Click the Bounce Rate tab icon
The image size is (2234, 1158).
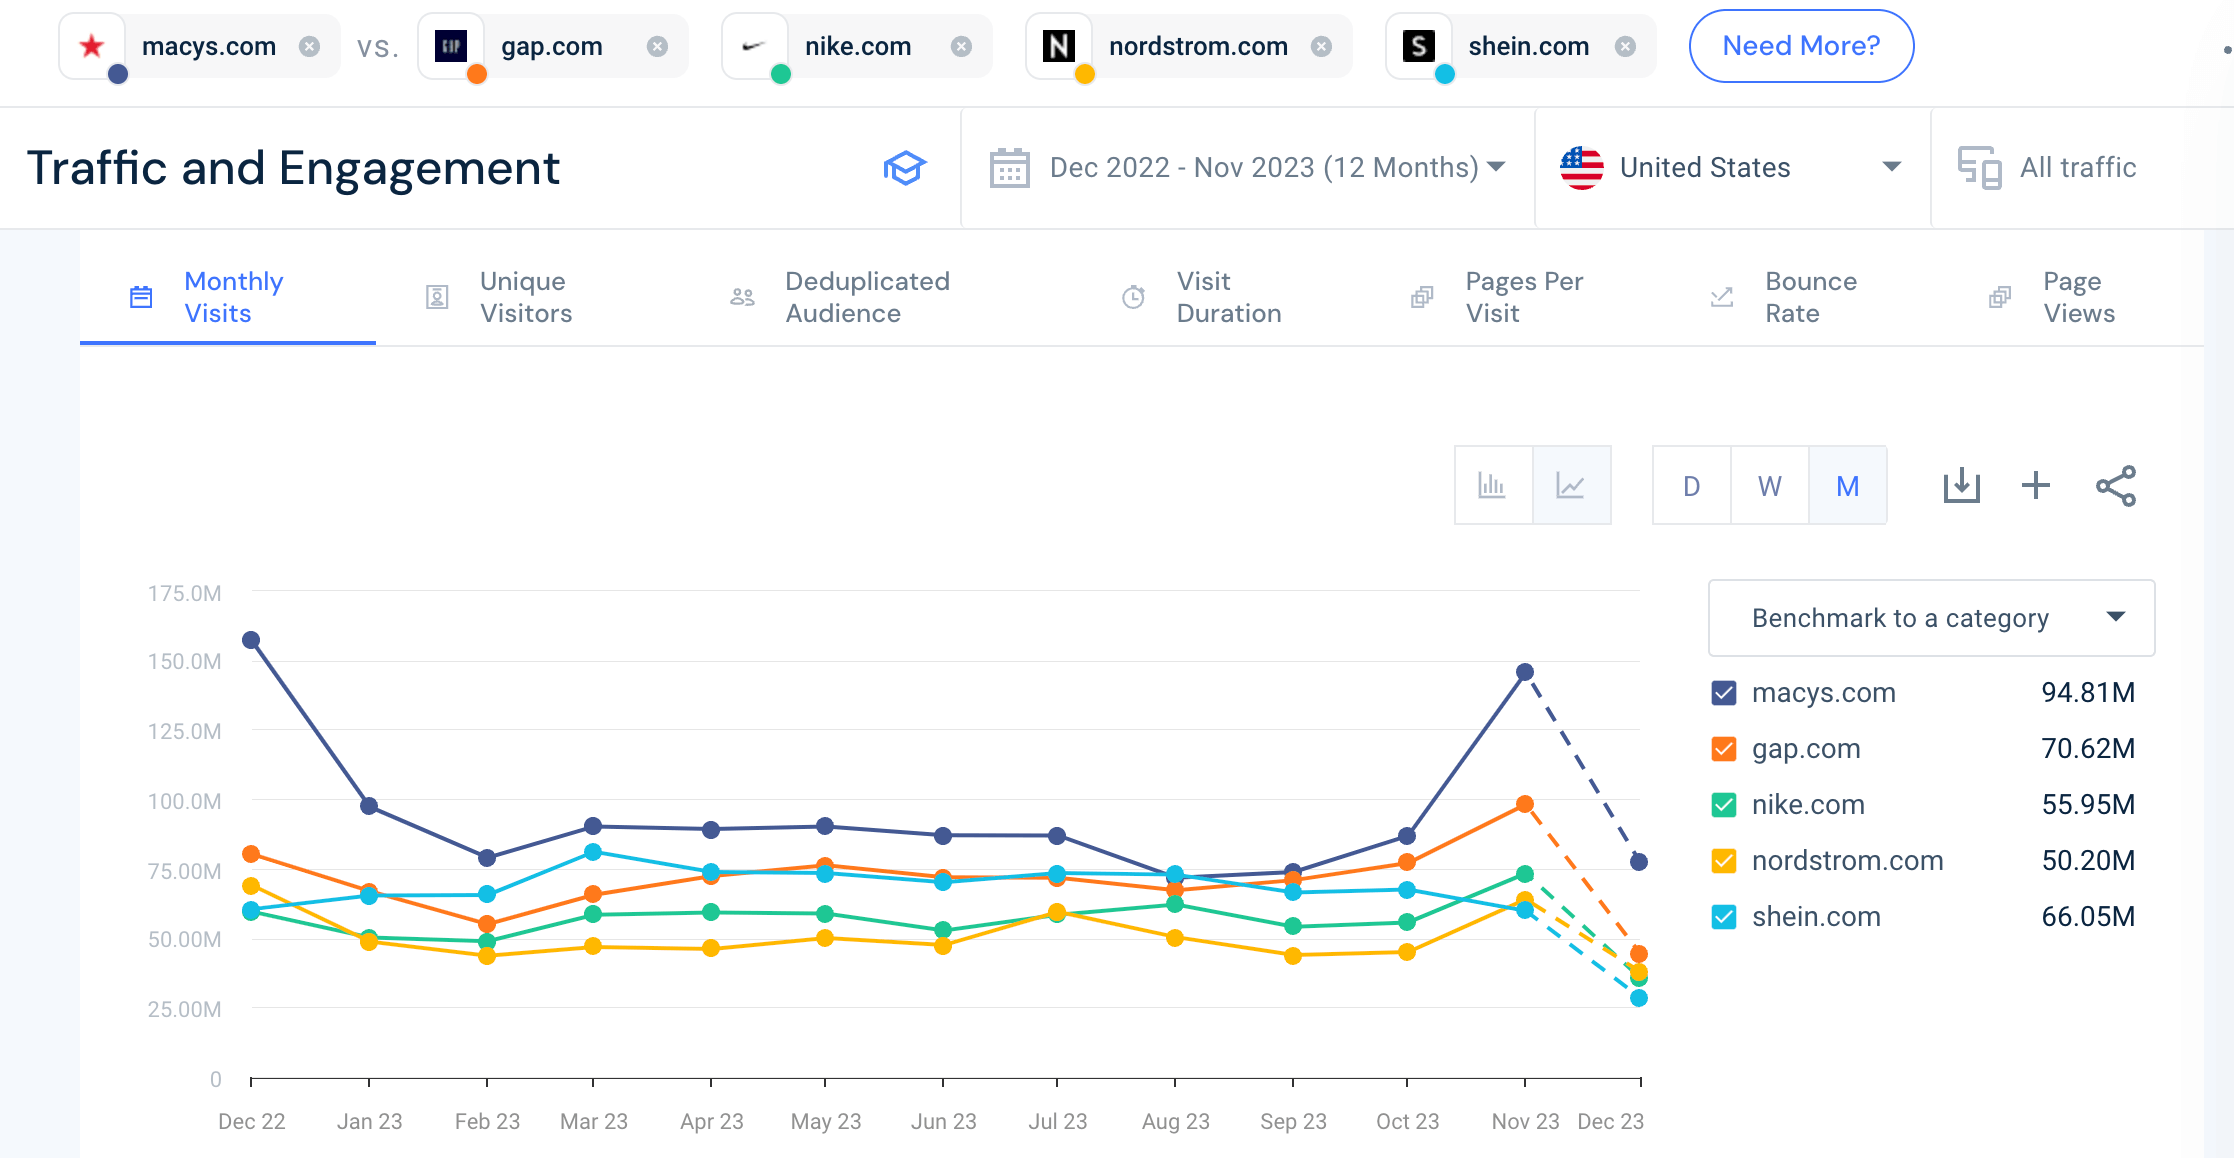1722,297
